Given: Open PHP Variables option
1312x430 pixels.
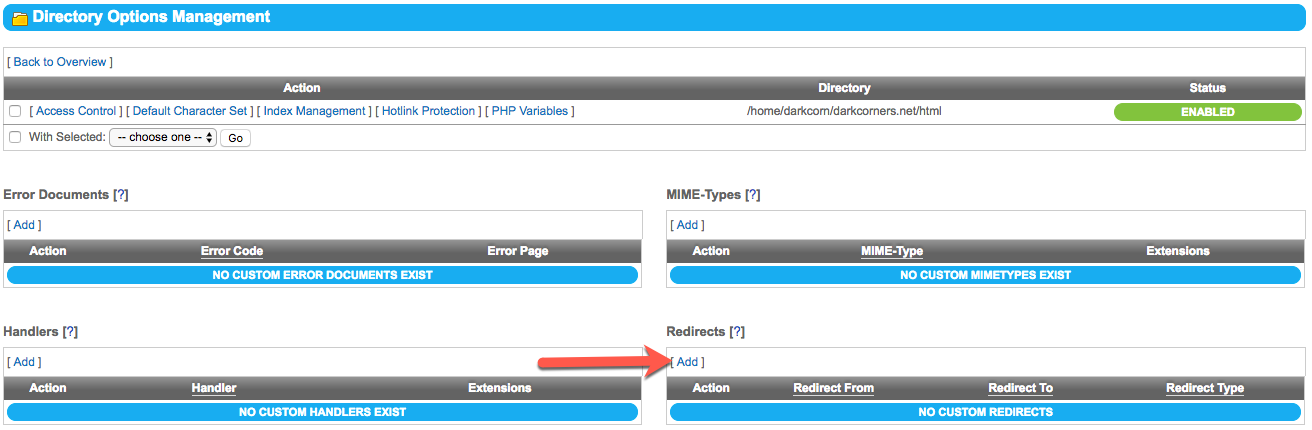Looking at the screenshot, I should click(x=529, y=111).
